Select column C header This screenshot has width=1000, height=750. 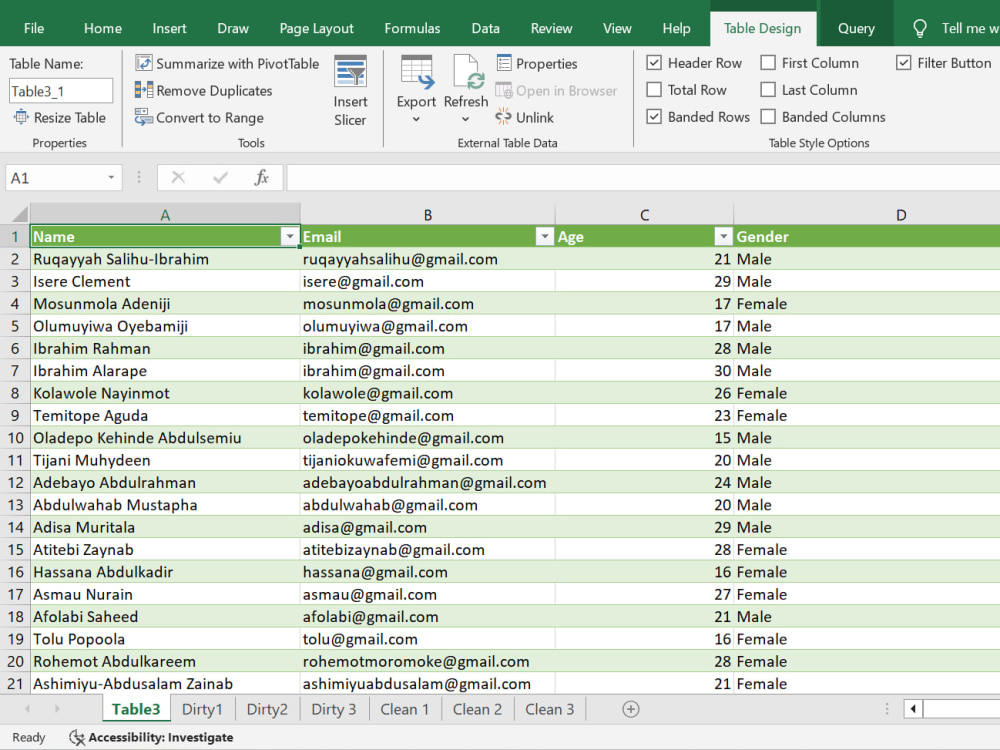644,214
